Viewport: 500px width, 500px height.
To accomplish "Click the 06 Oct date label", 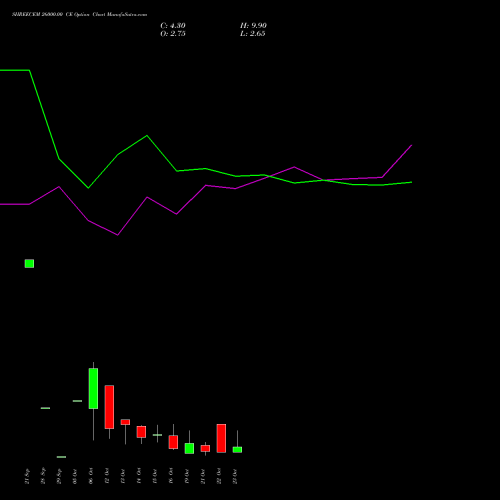I will click(x=91, y=476).
